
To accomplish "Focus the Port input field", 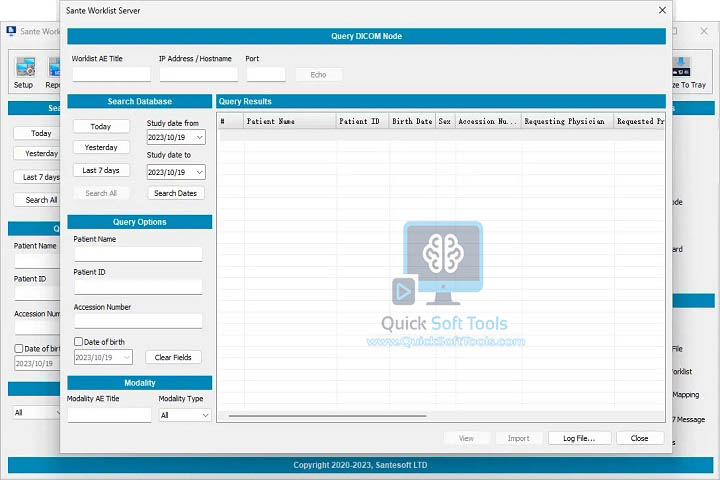I will coord(266,74).
